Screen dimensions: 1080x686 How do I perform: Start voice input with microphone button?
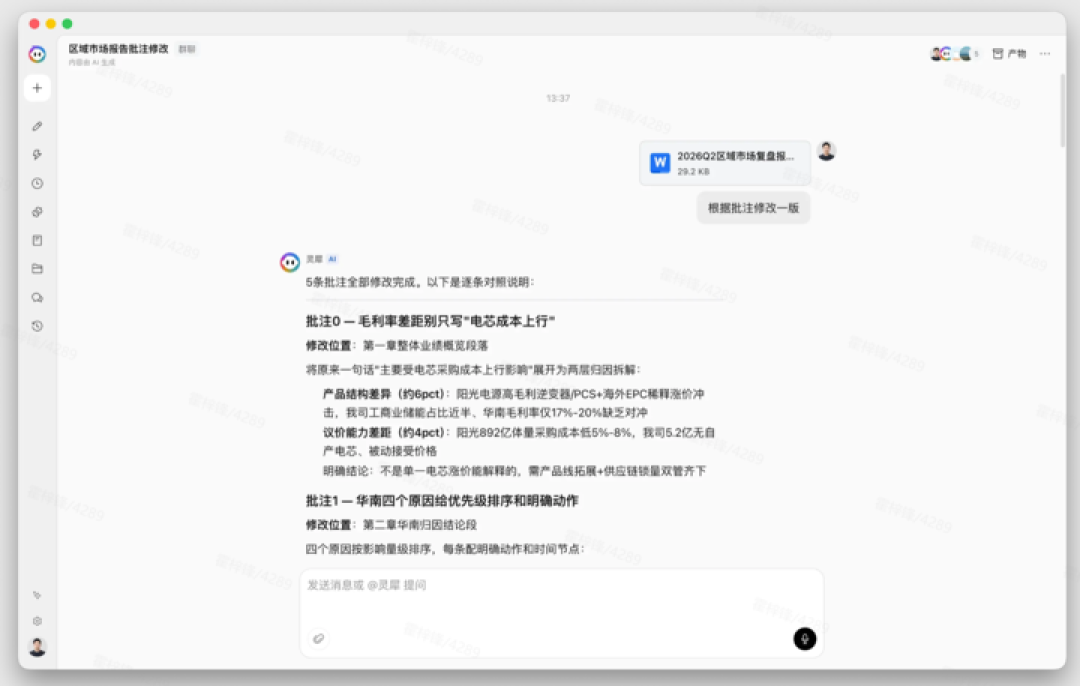pos(804,638)
